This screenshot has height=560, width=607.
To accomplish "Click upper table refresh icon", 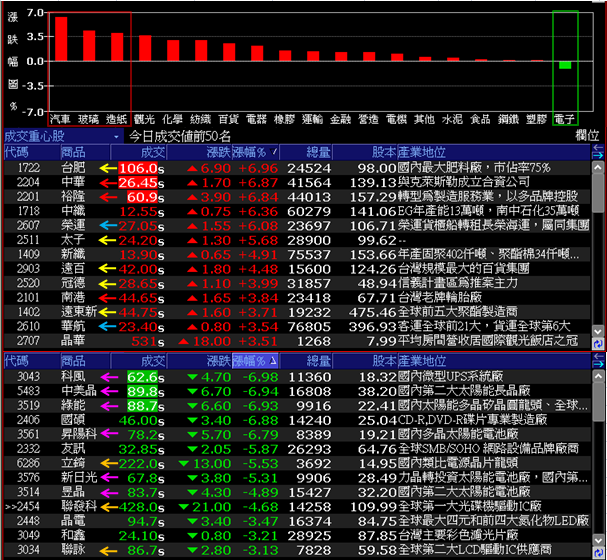I will [598, 344].
